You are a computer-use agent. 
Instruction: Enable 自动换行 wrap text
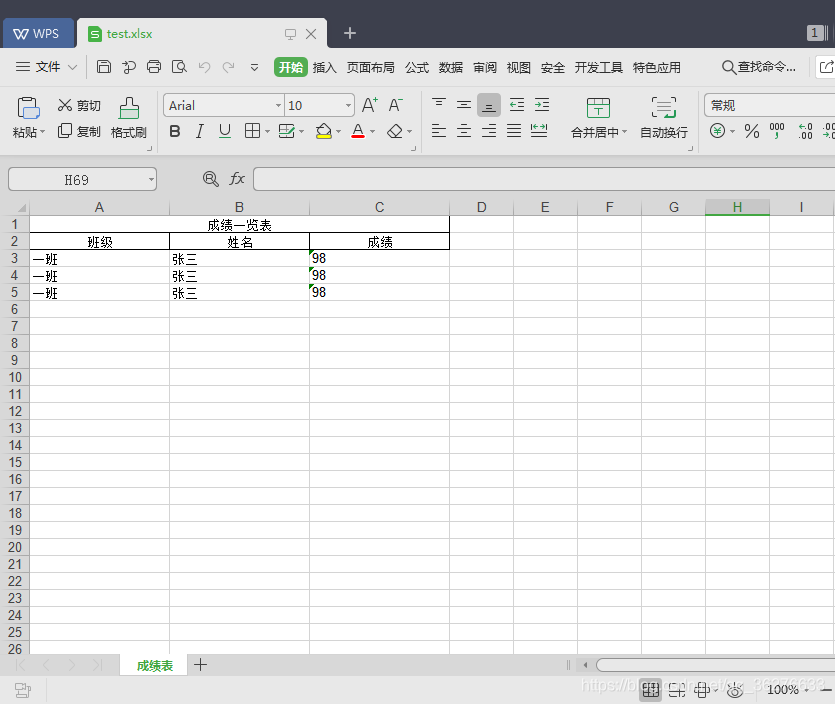[663, 114]
